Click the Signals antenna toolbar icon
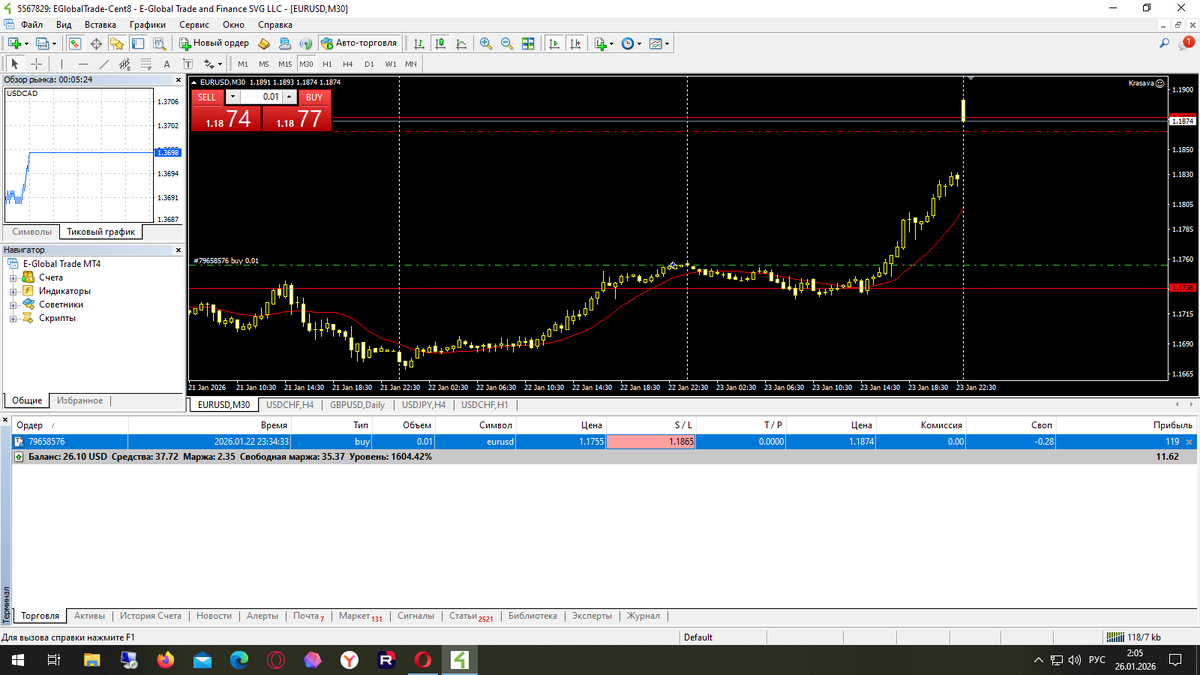This screenshot has height=675, width=1200. coord(306,43)
